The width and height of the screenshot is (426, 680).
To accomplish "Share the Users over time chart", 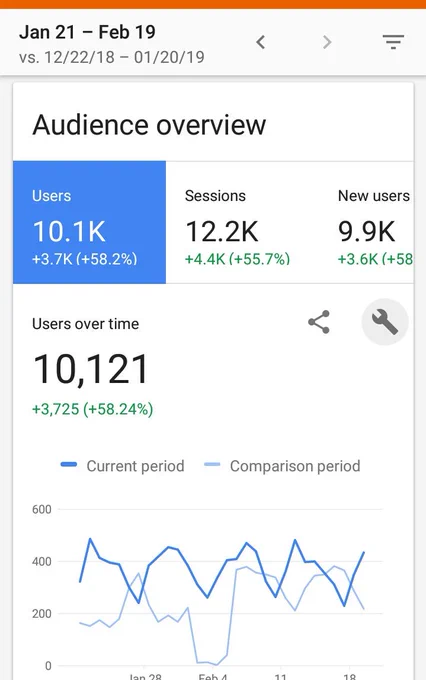I will (319, 322).
